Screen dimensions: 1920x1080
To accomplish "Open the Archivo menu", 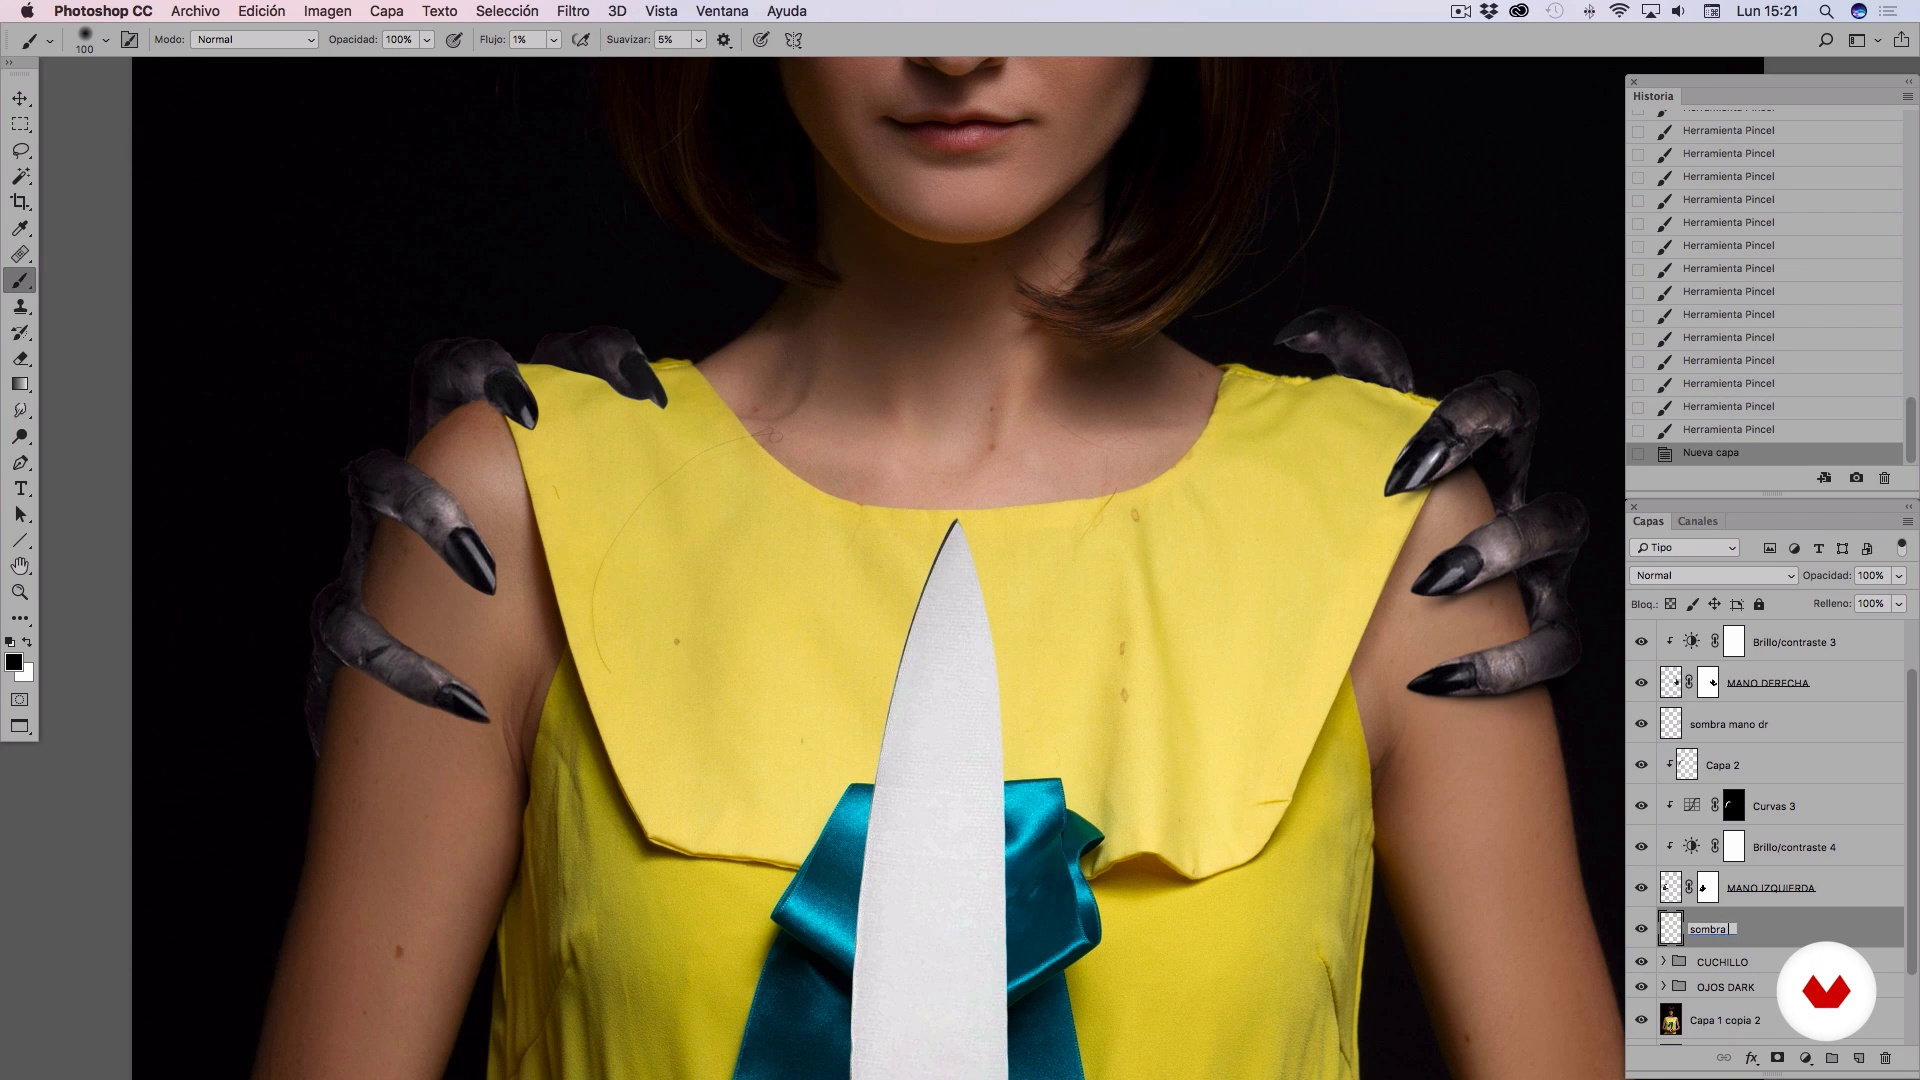I will pyautogui.click(x=195, y=11).
